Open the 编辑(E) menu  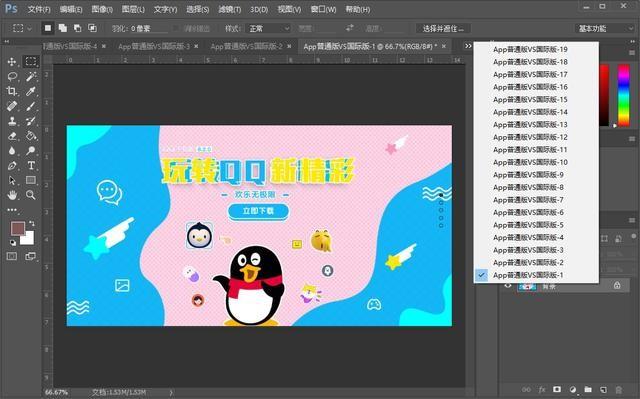(x=71, y=9)
